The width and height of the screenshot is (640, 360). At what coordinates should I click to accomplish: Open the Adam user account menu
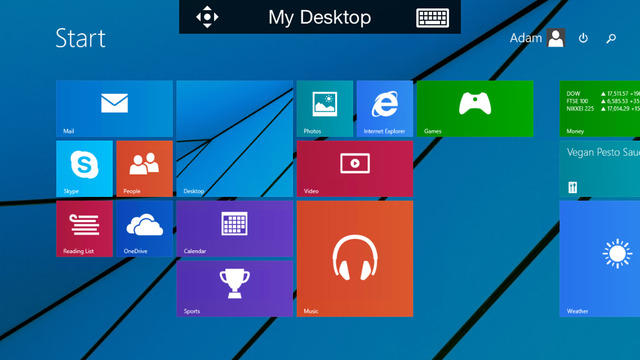click(x=537, y=38)
